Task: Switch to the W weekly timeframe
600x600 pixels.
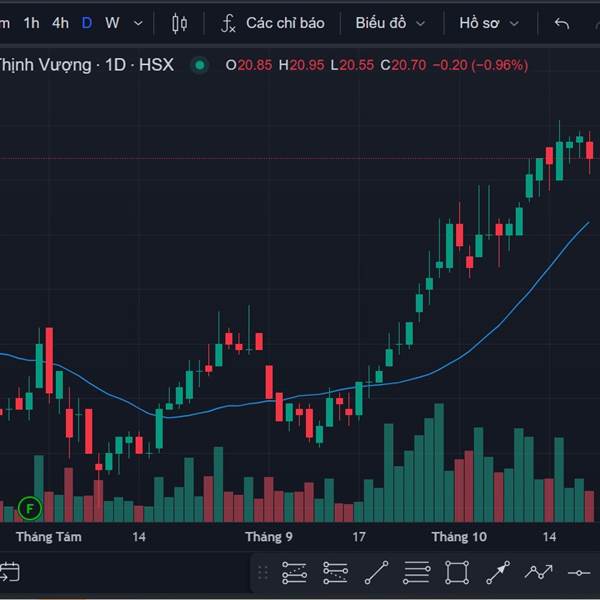Action: (x=112, y=23)
